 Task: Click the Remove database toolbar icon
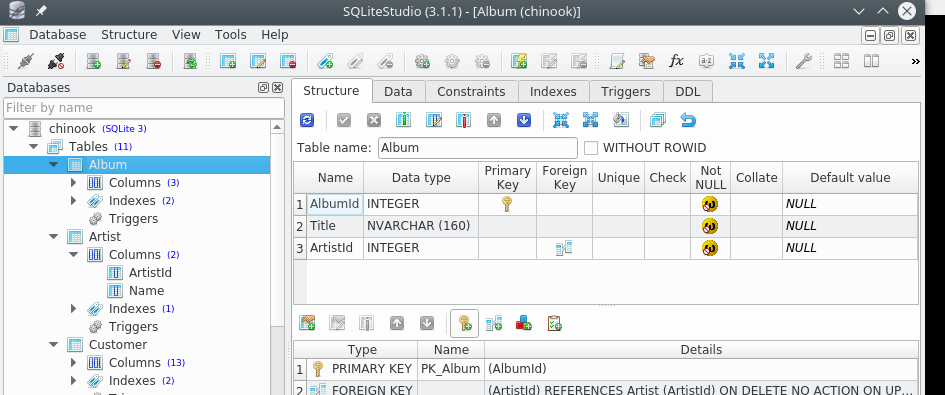pos(154,61)
